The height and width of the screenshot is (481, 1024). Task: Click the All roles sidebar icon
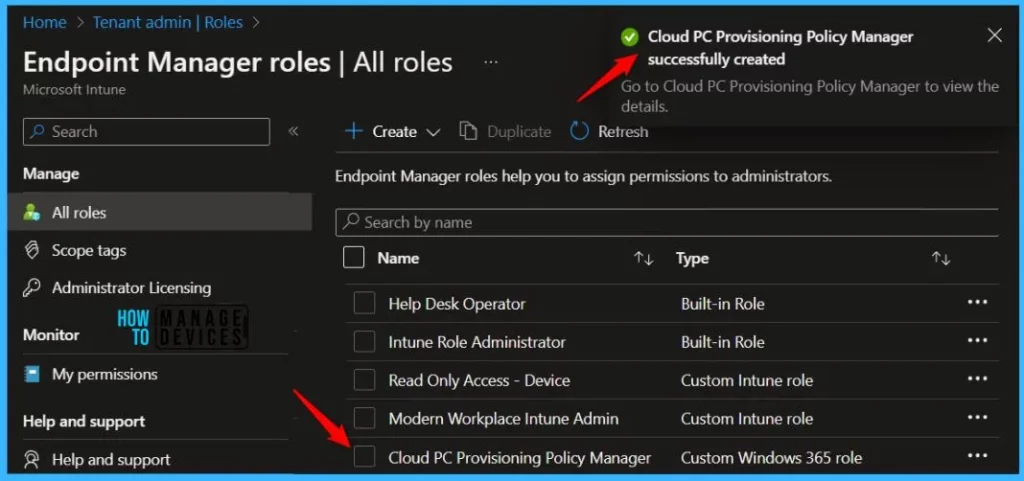pos(31,212)
